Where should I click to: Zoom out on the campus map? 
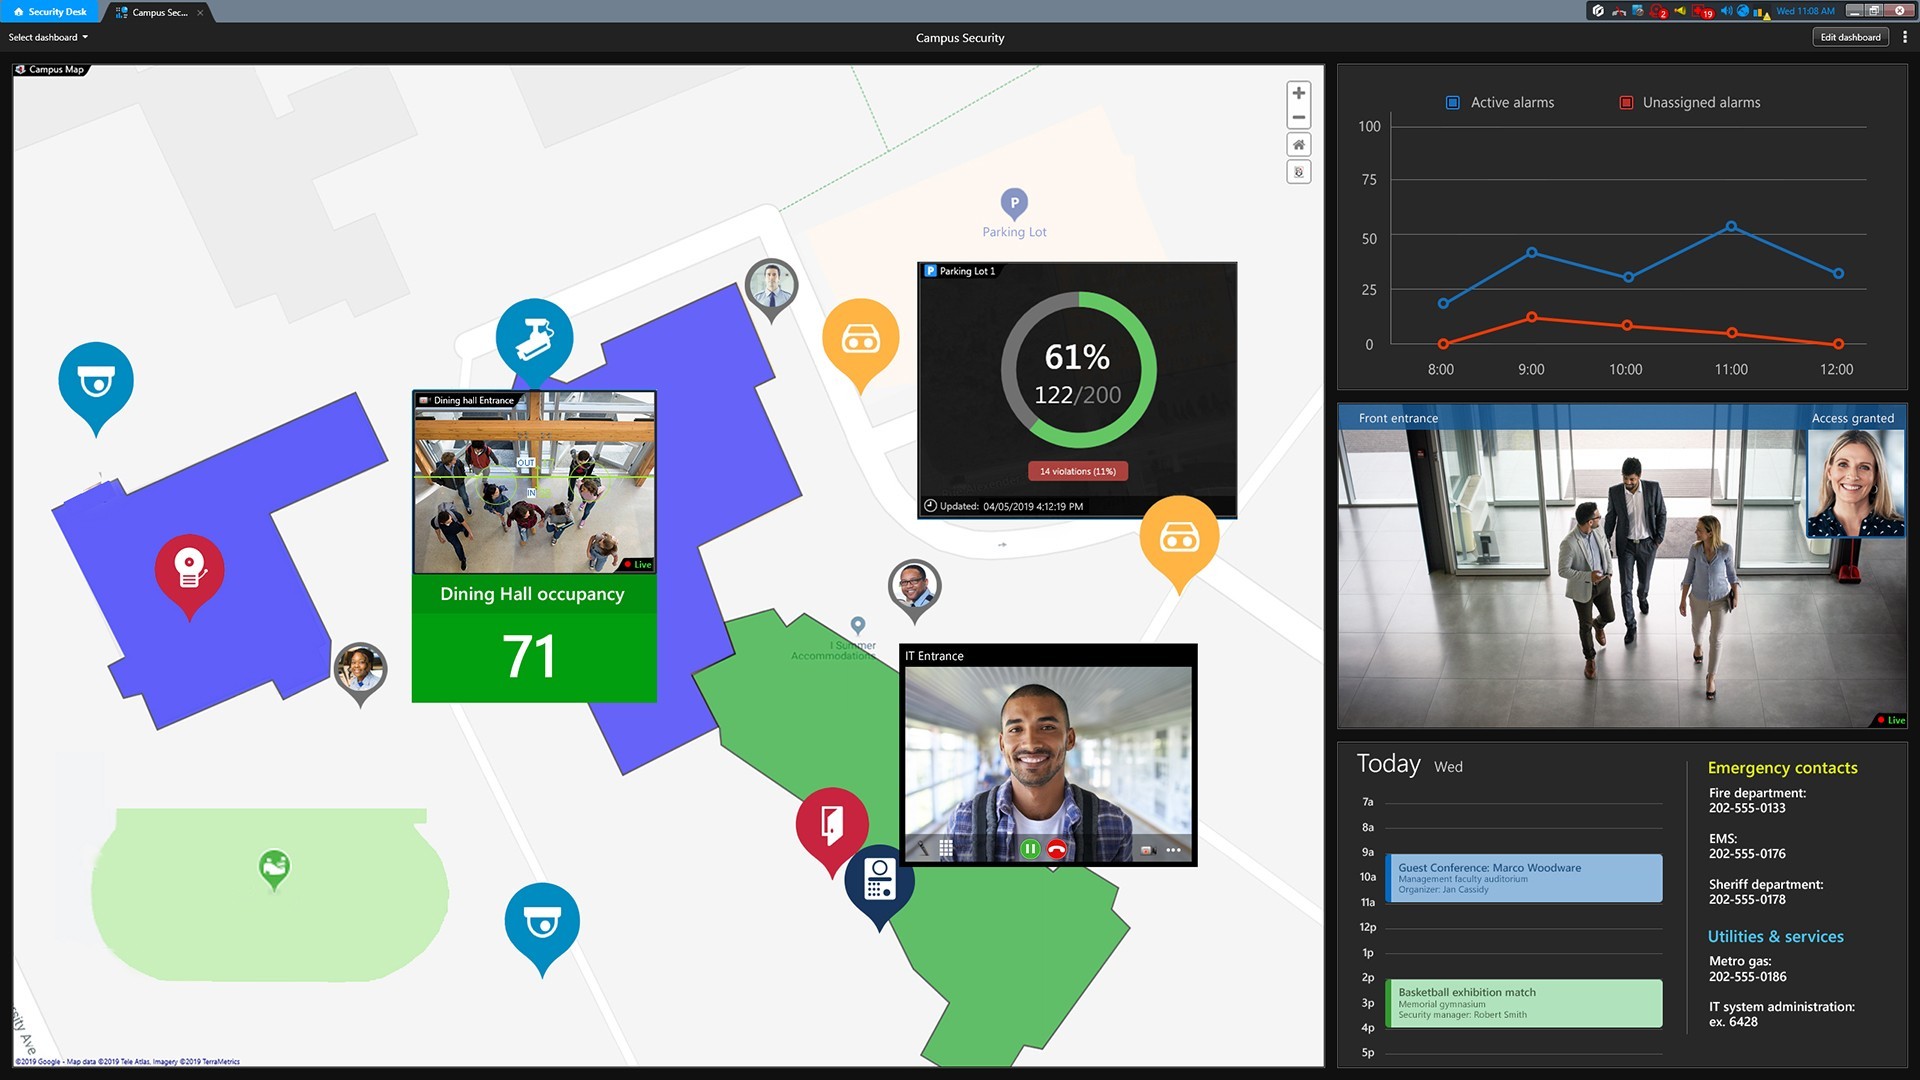[1298, 117]
